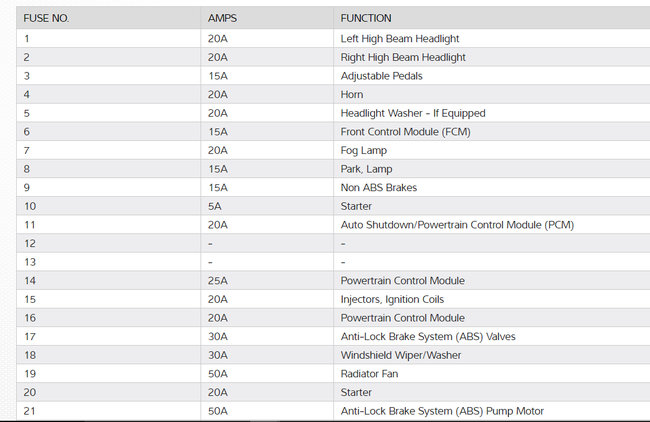Image resolution: width=650 pixels, height=422 pixels.
Task: Click Anti-Lock Brake System (ABS) Valves text
Action: [x=428, y=336]
